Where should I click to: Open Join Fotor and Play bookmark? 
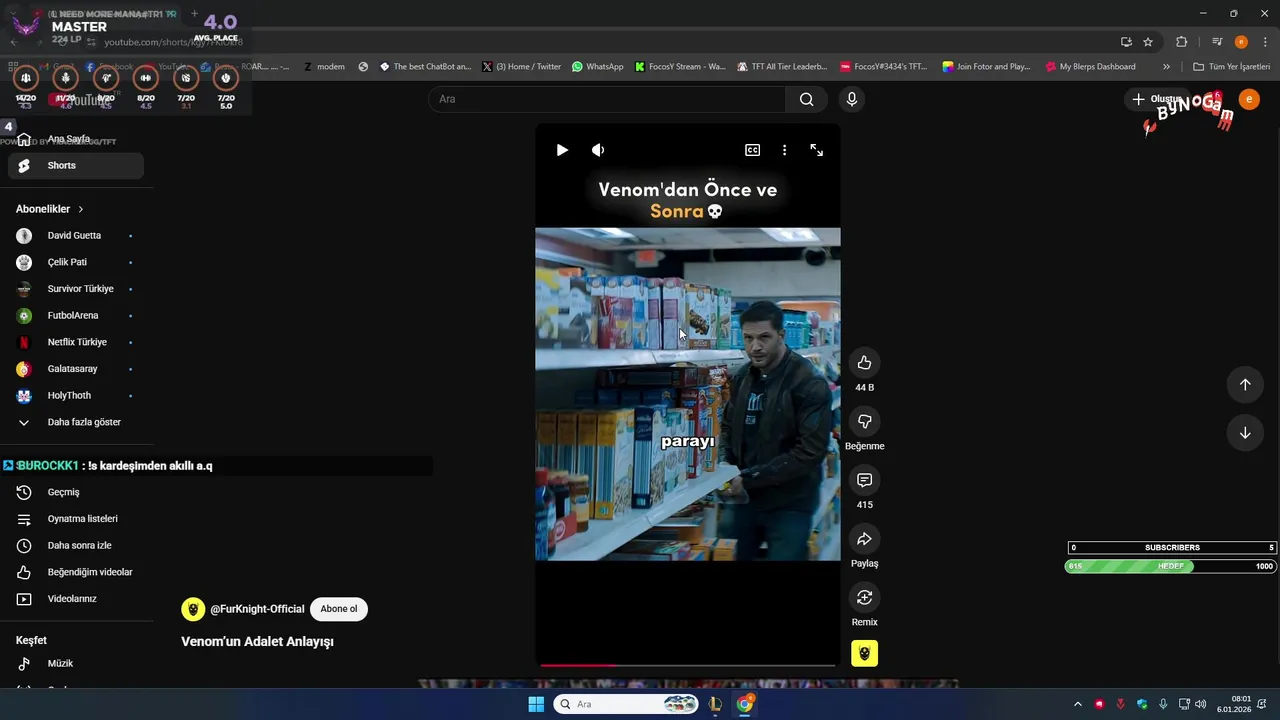pyautogui.click(x=986, y=67)
